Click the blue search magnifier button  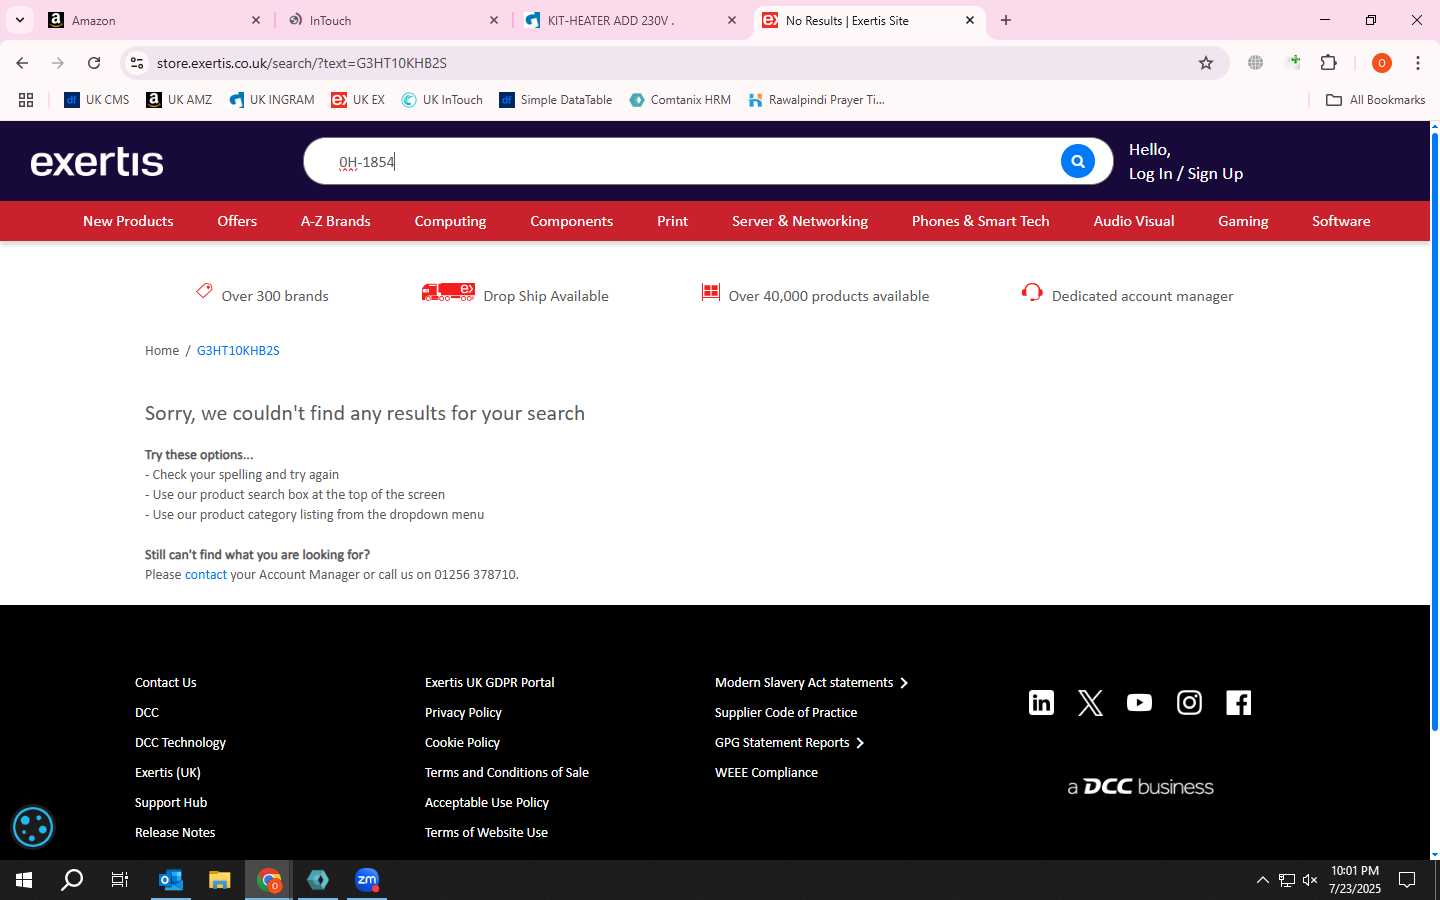[x=1077, y=161]
